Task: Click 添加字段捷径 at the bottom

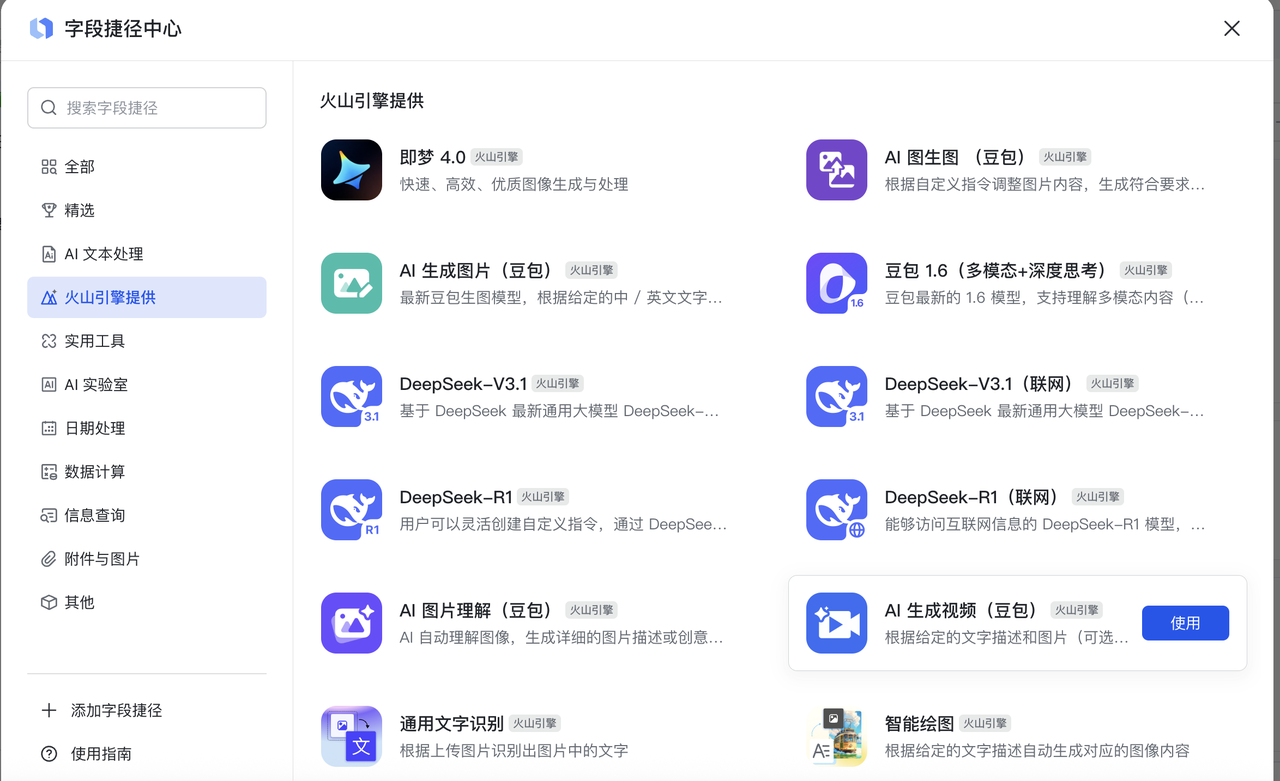Action: point(115,710)
